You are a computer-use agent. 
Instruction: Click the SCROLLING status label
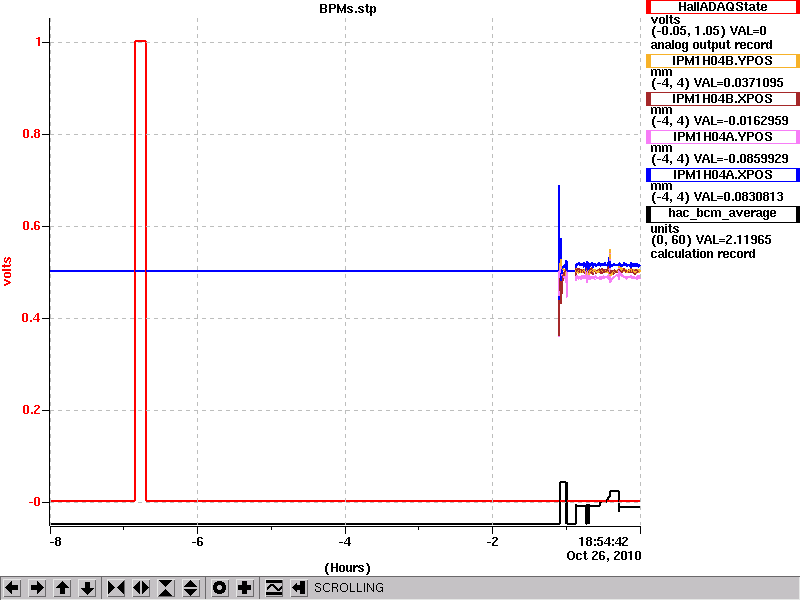click(348, 588)
